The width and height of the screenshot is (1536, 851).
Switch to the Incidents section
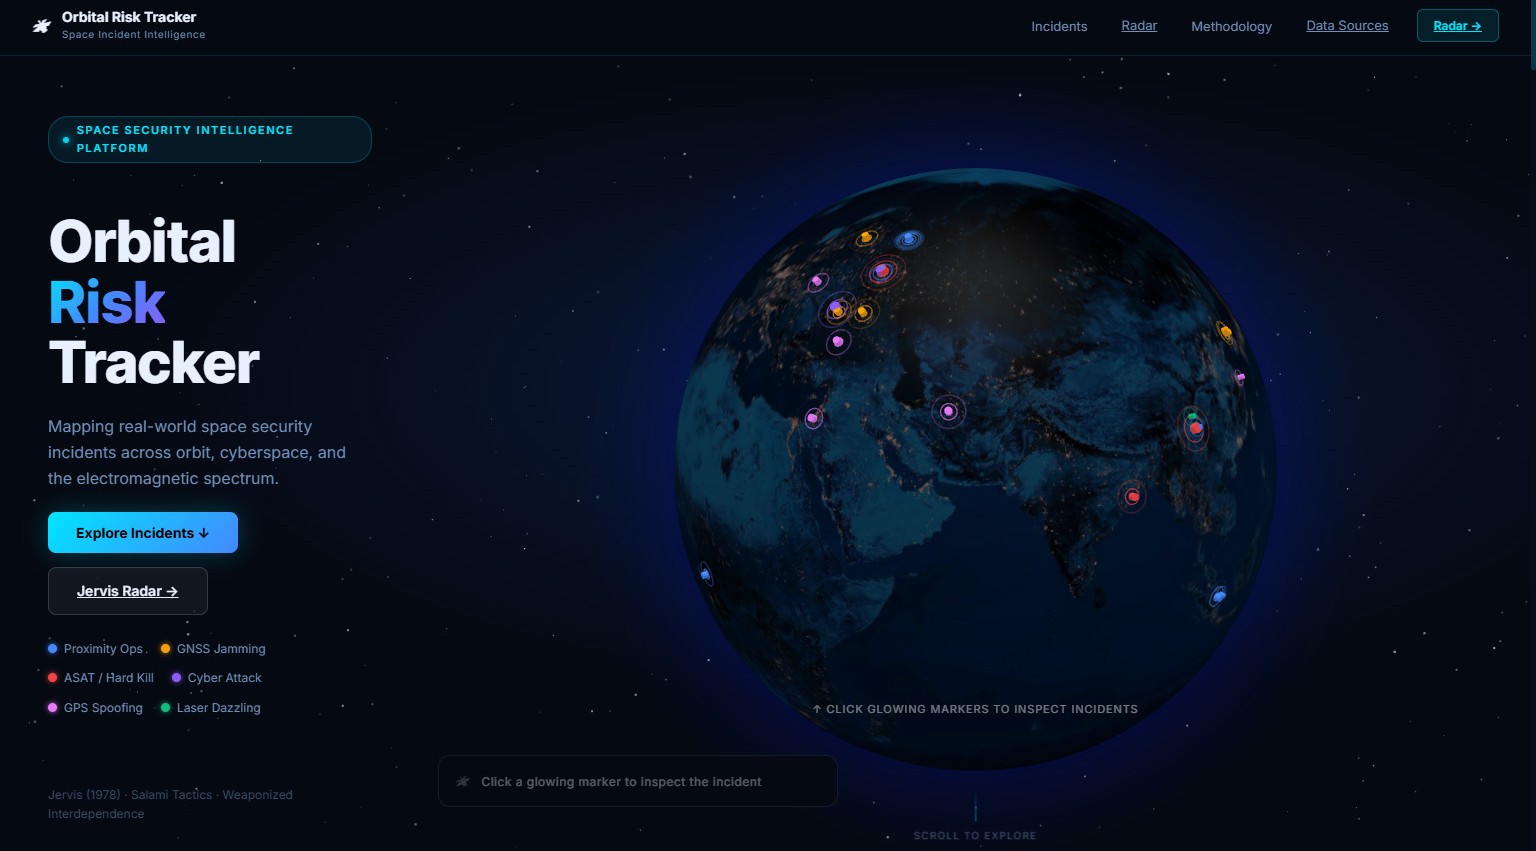[x=1059, y=27]
